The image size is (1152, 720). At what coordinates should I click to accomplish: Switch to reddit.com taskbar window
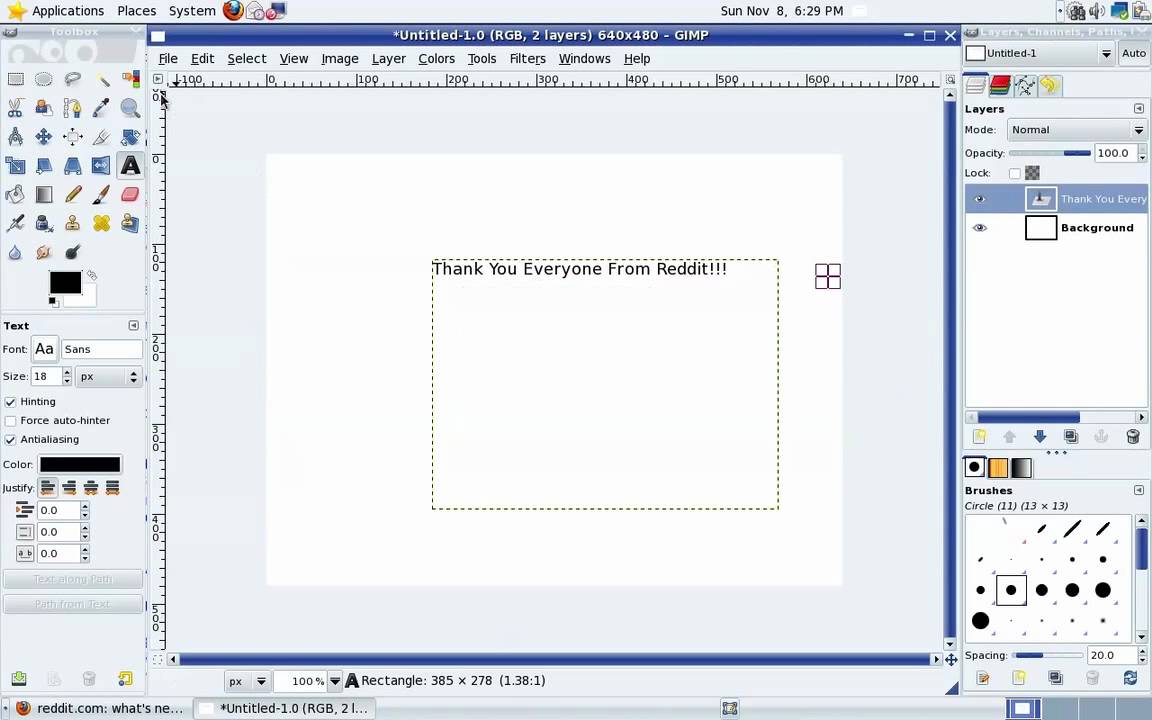[x=99, y=708]
